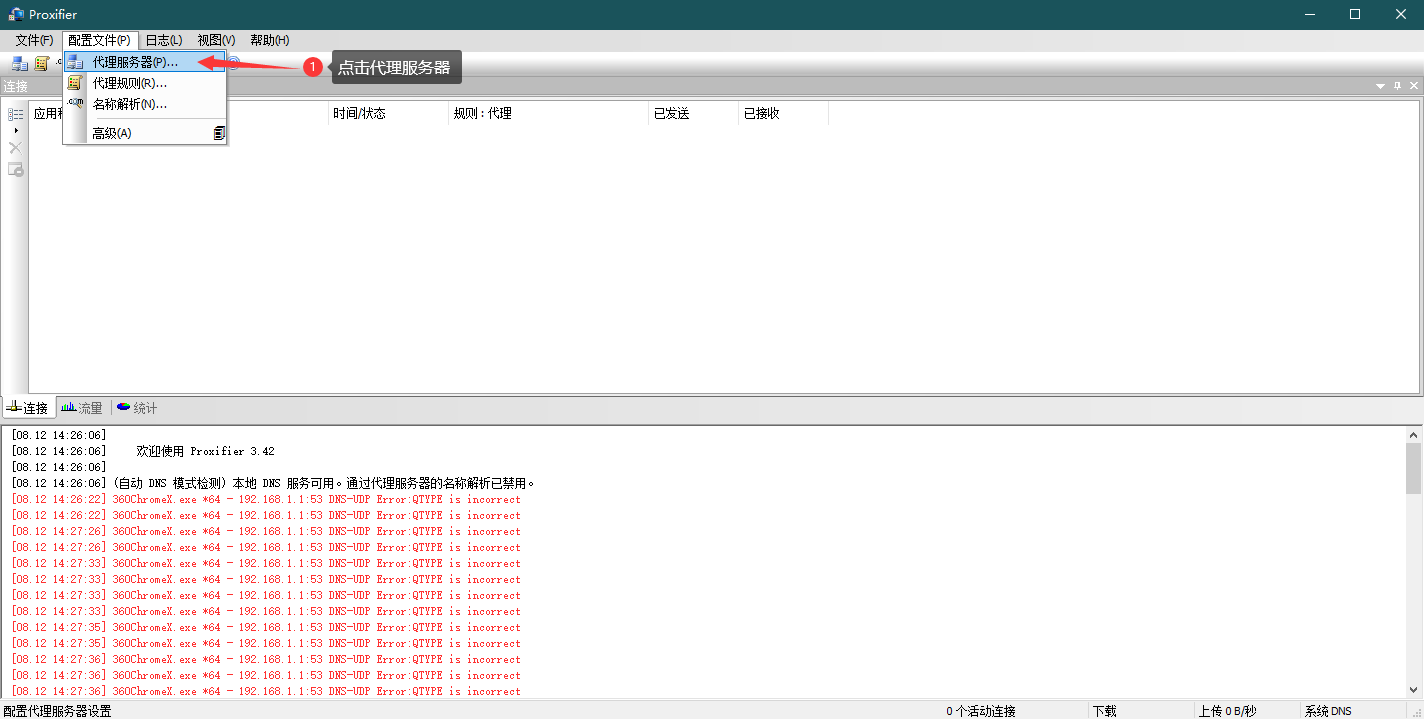Image resolution: width=1424 pixels, height=719 pixels.
Task: Switch to the 流量 tab
Action: point(82,408)
